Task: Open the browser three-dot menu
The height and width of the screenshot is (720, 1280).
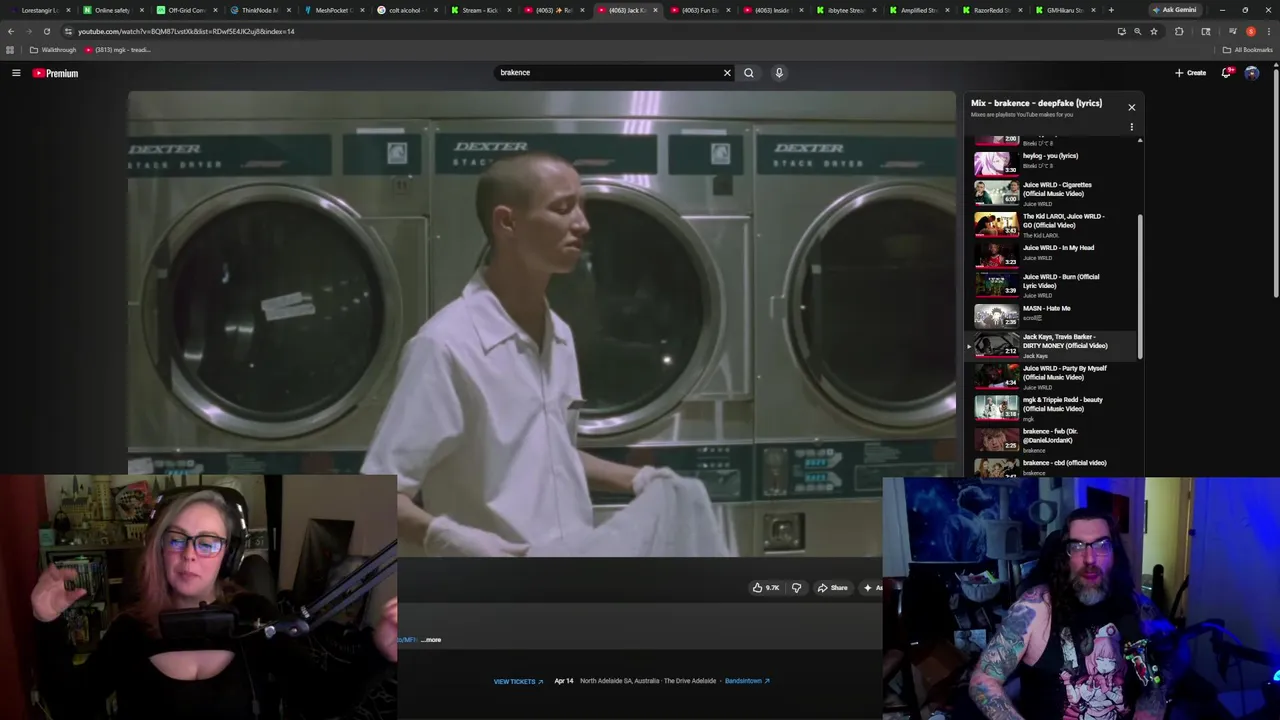Action: 1268,31
